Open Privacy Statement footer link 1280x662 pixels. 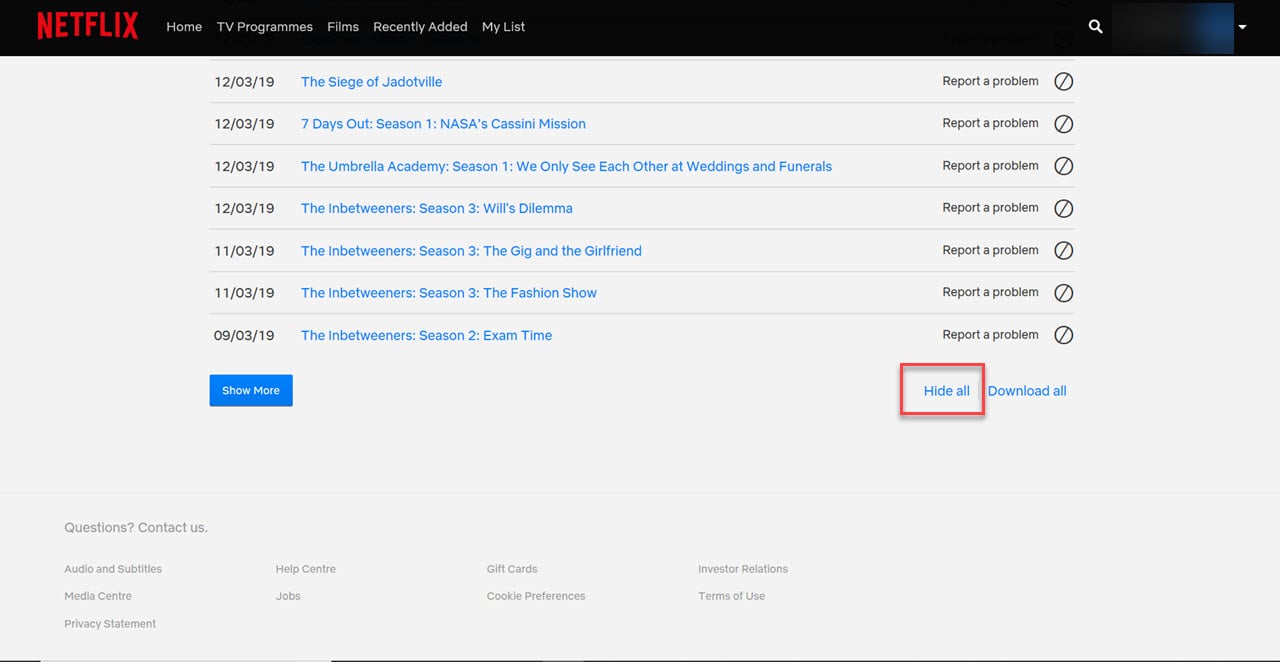tap(110, 624)
